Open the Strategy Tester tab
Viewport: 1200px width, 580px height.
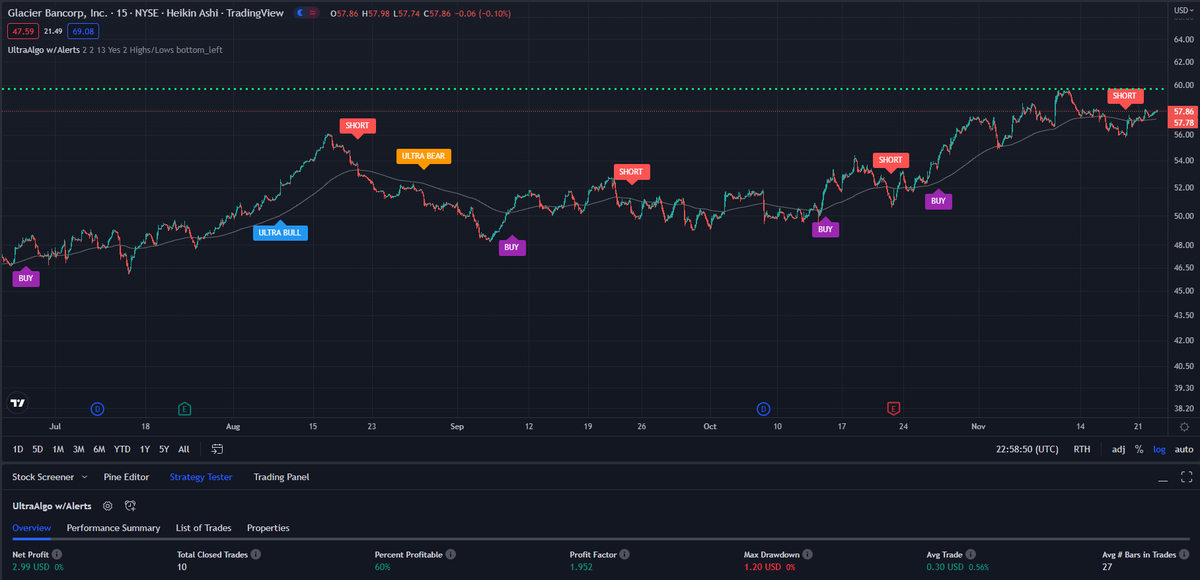pyautogui.click(x=201, y=477)
